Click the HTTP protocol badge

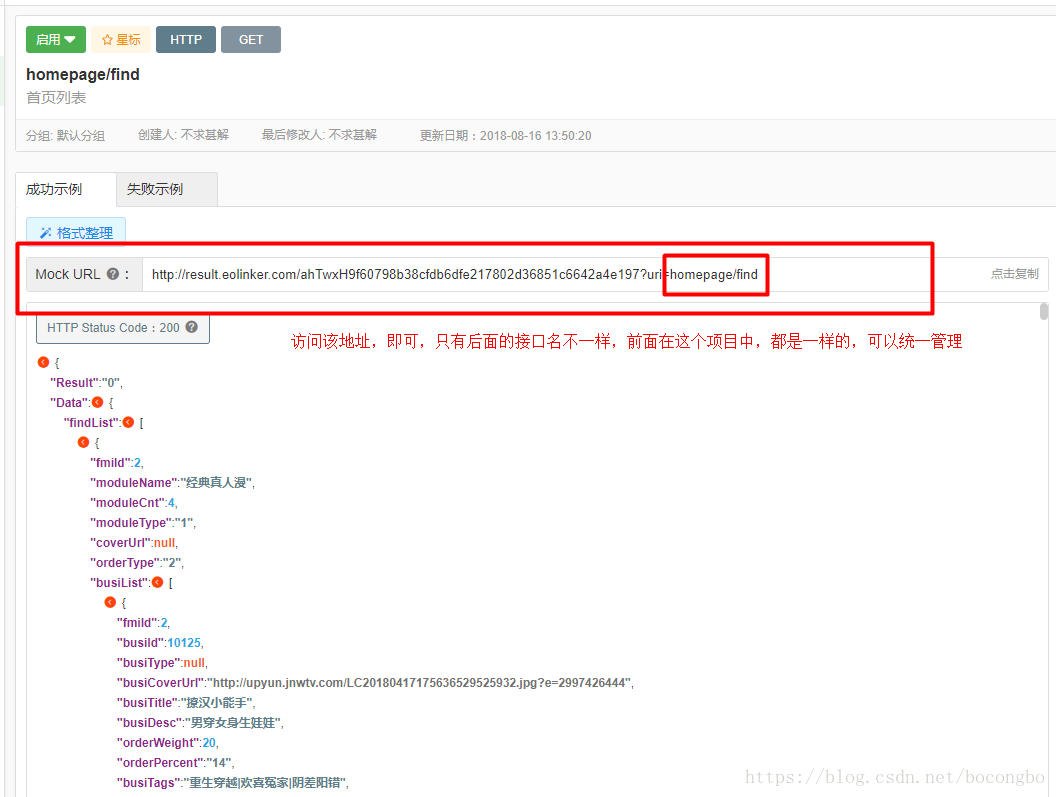[186, 40]
